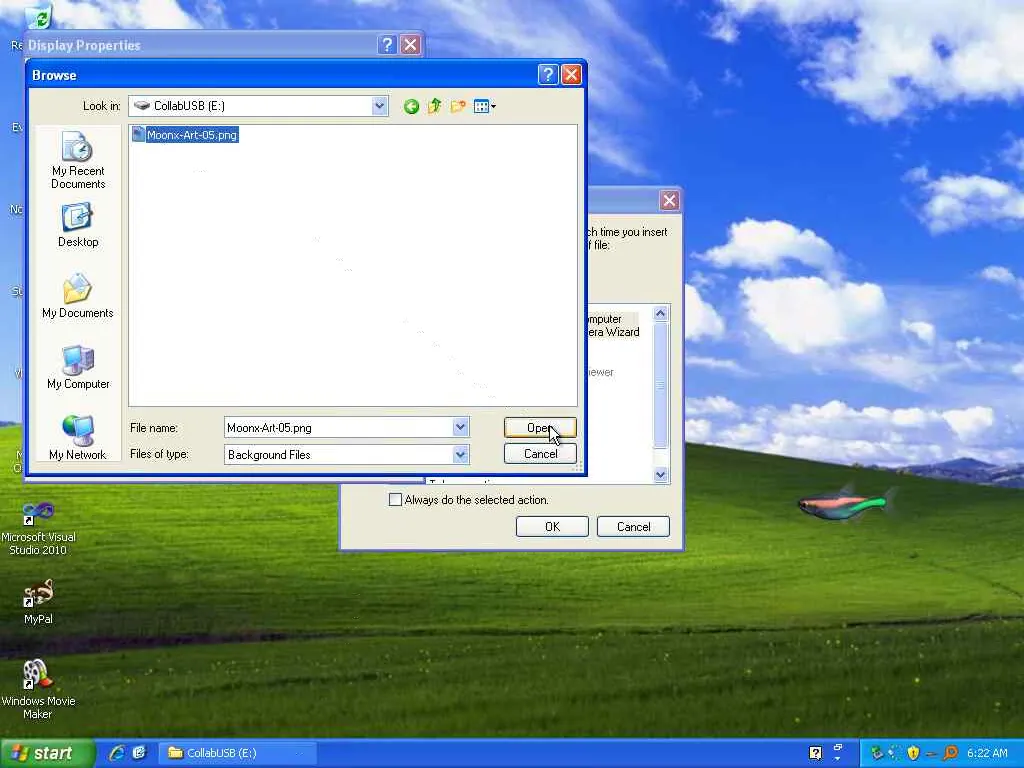Click Display Properties help button
1024x768 pixels.
point(387,44)
